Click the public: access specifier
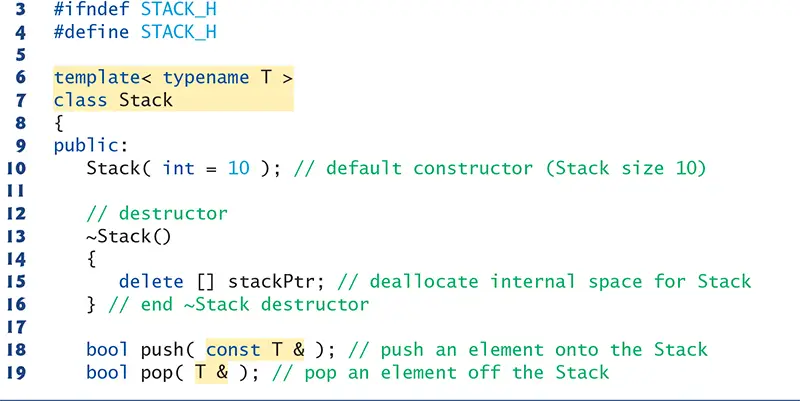 tap(91, 146)
